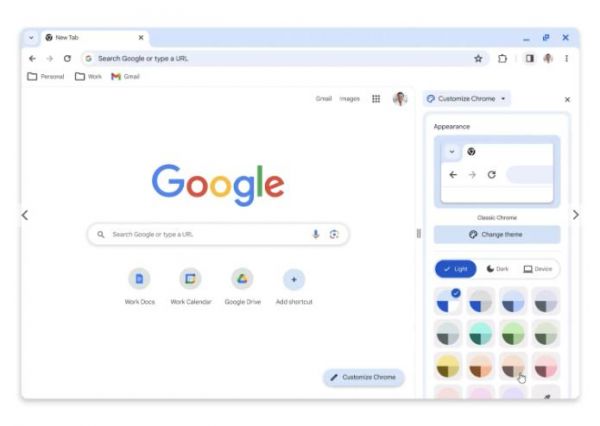Reload the page with refresh icon
The height and width of the screenshot is (426, 600).
pos(67,59)
